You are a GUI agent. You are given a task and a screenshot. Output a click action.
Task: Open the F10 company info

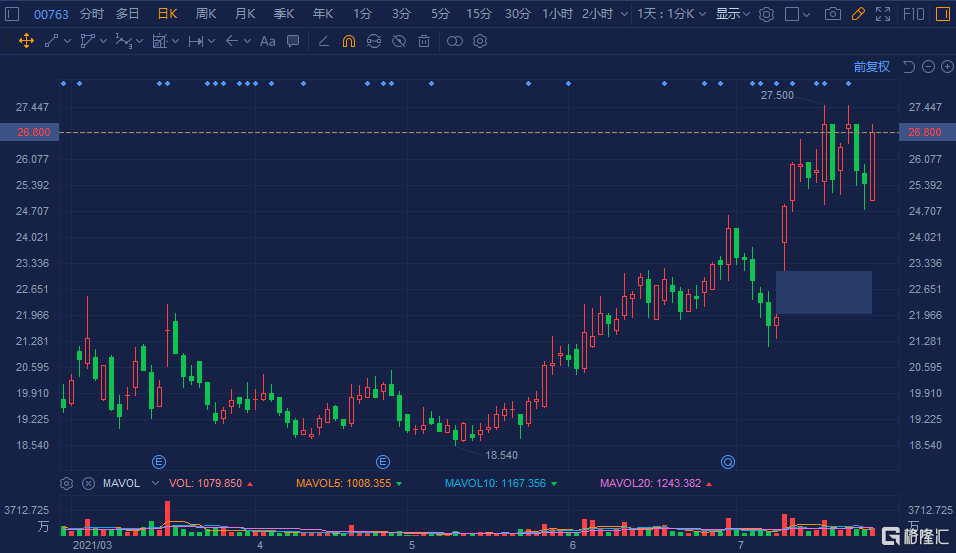pyautogui.click(x=914, y=14)
